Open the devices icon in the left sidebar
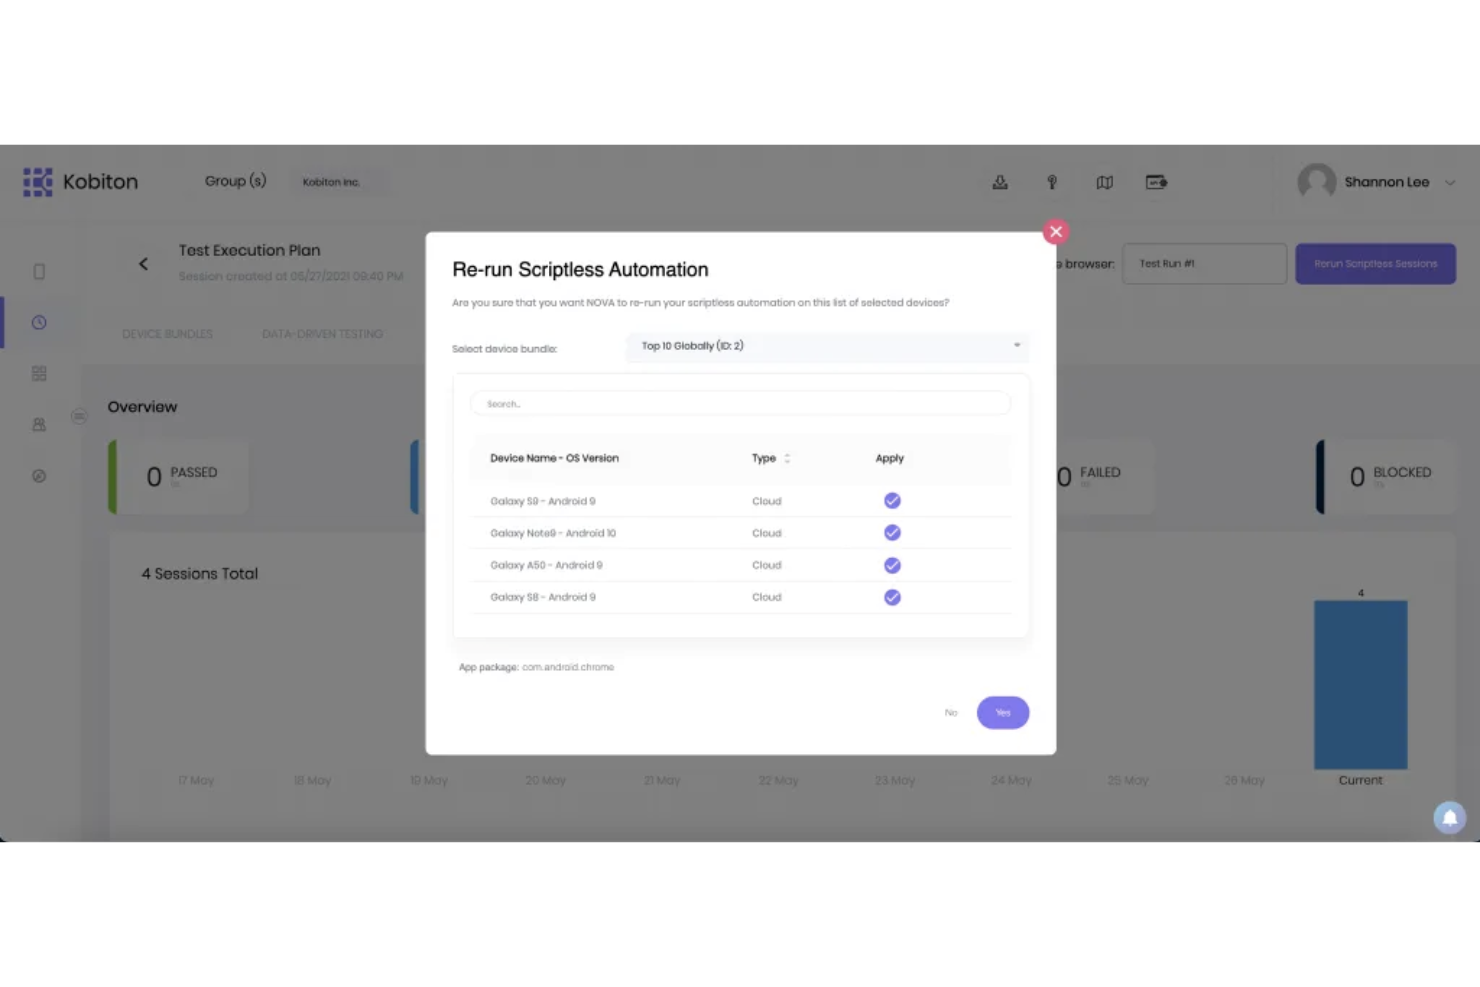 (x=39, y=271)
